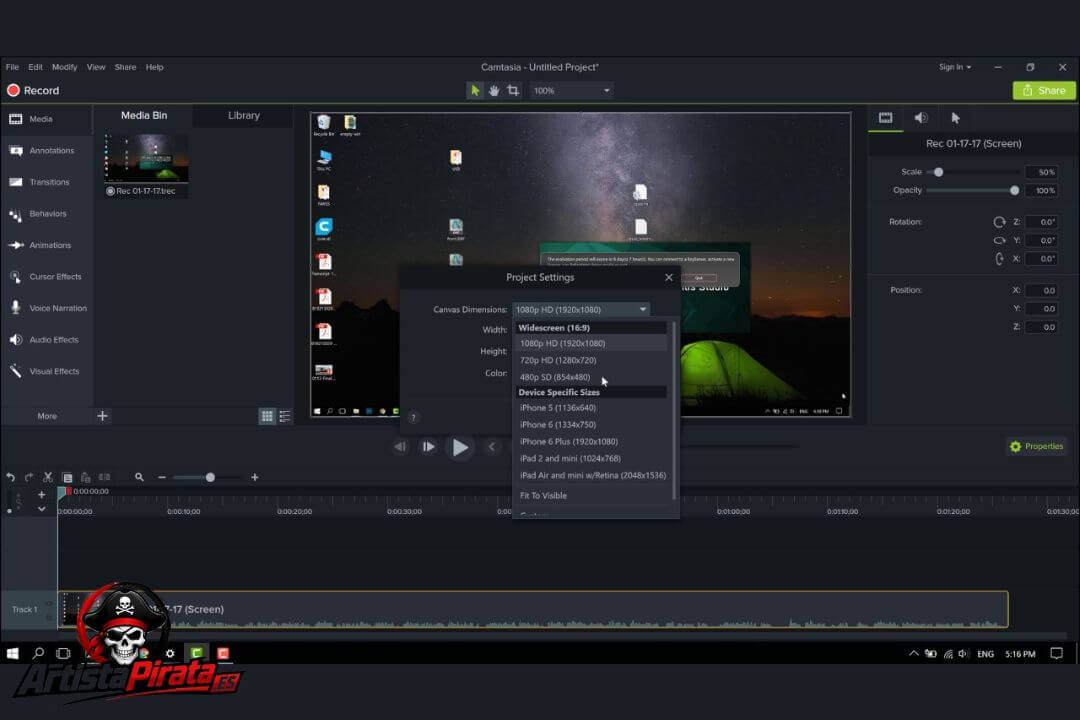Open the Voice Narration panel

click(x=46, y=308)
